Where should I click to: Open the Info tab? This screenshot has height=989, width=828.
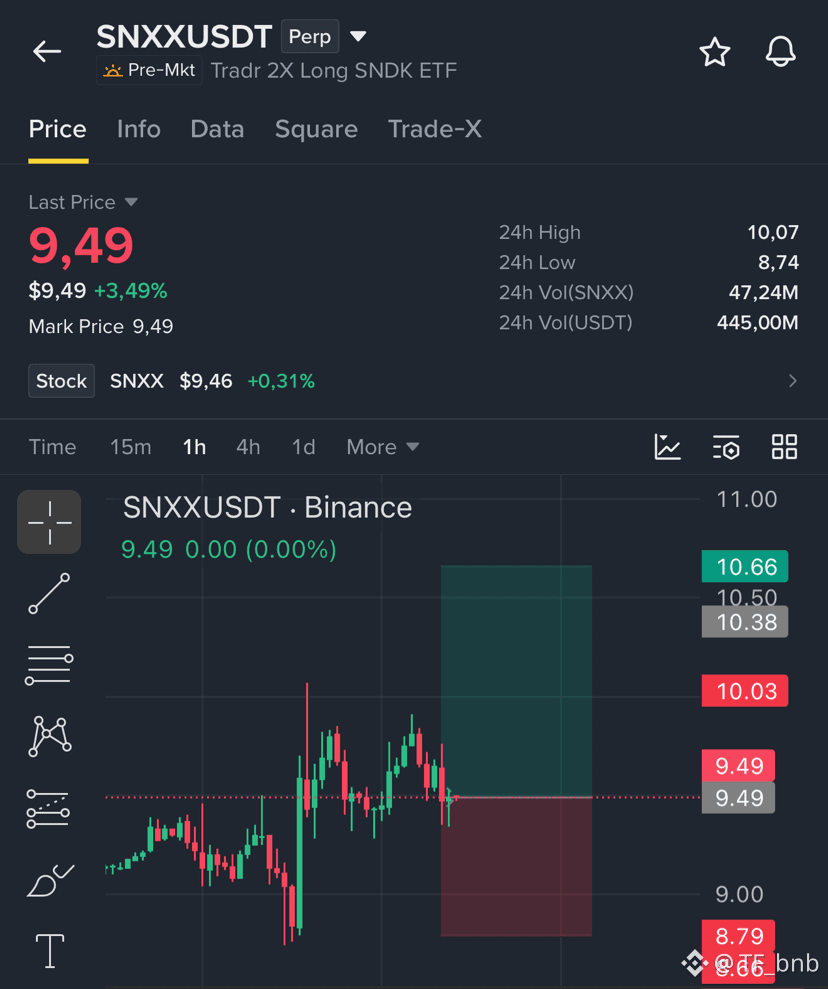(x=139, y=129)
